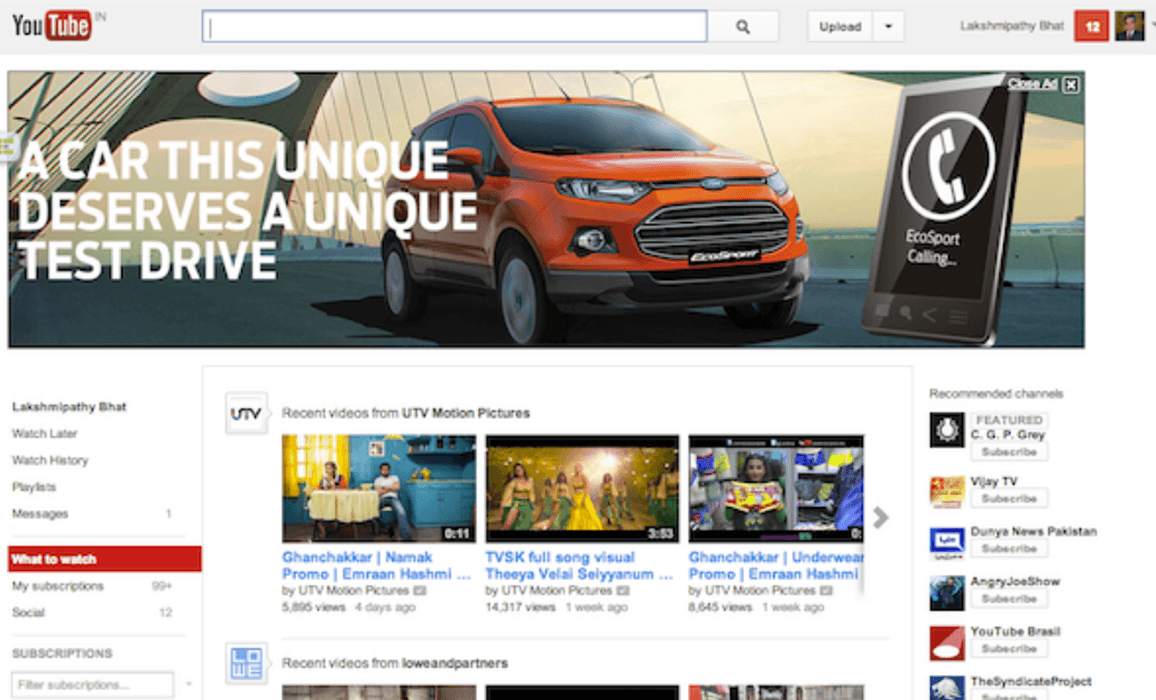Click the EcoSport car ad banner
The width and height of the screenshot is (1156, 700).
point(546,209)
